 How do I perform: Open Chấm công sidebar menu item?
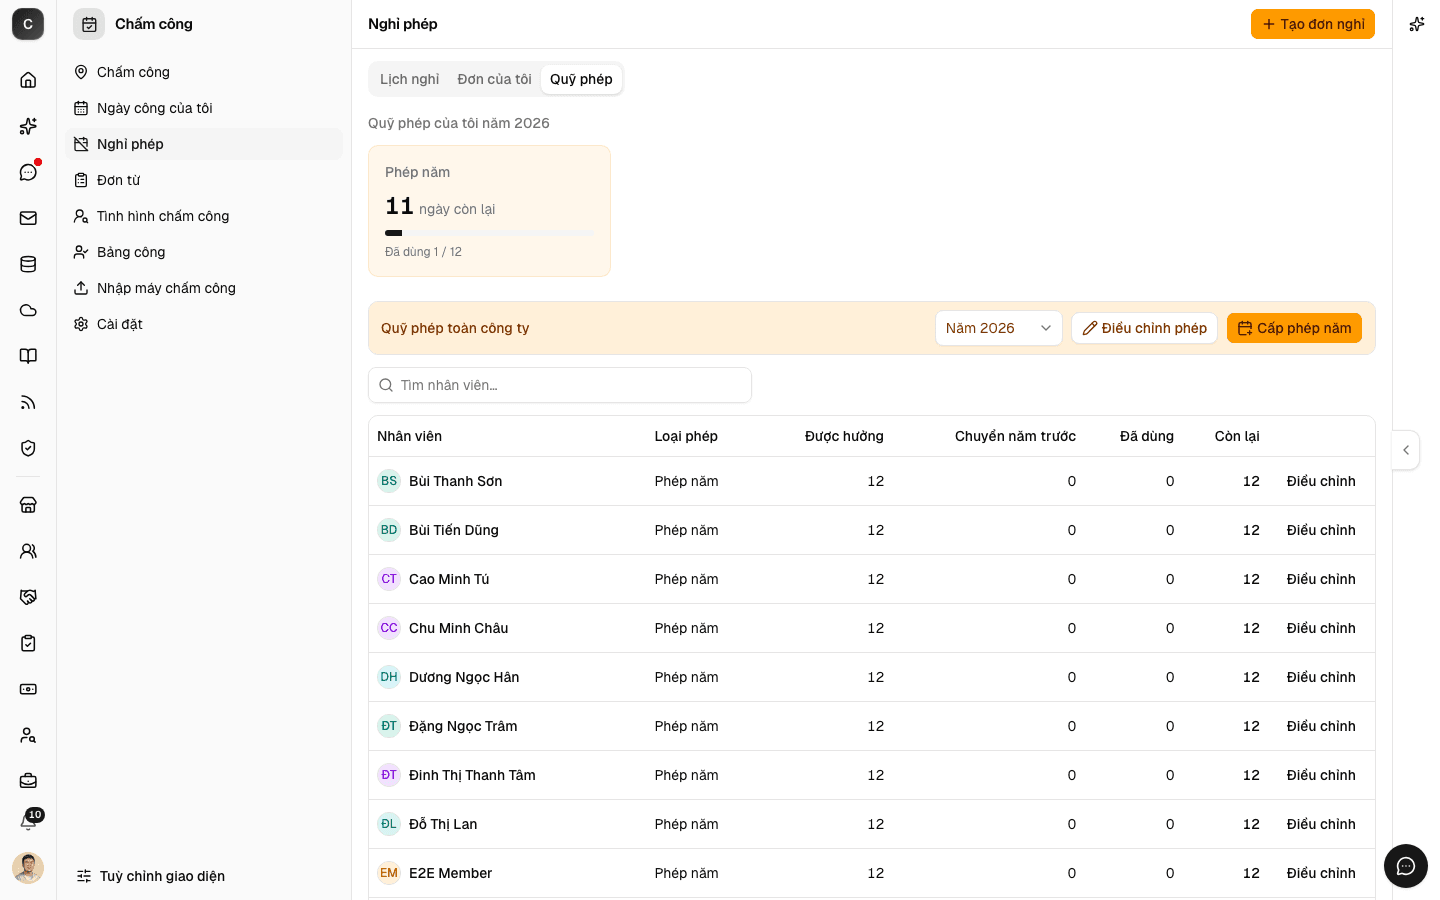(x=204, y=72)
